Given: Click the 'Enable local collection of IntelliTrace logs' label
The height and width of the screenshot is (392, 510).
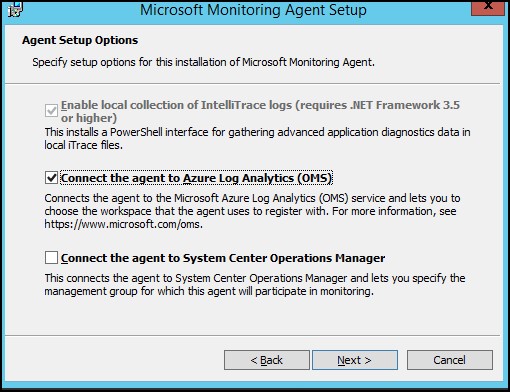Looking at the screenshot, I should [x=260, y=111].
